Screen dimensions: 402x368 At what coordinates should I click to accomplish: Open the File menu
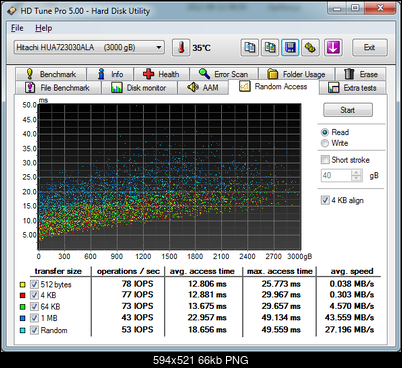tap(17, 28)
